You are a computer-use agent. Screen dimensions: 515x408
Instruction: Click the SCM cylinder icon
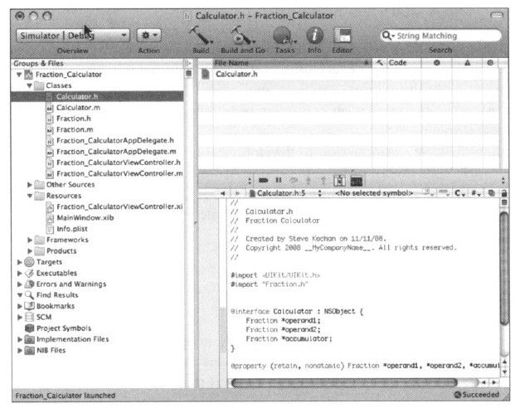click(29, 317)
